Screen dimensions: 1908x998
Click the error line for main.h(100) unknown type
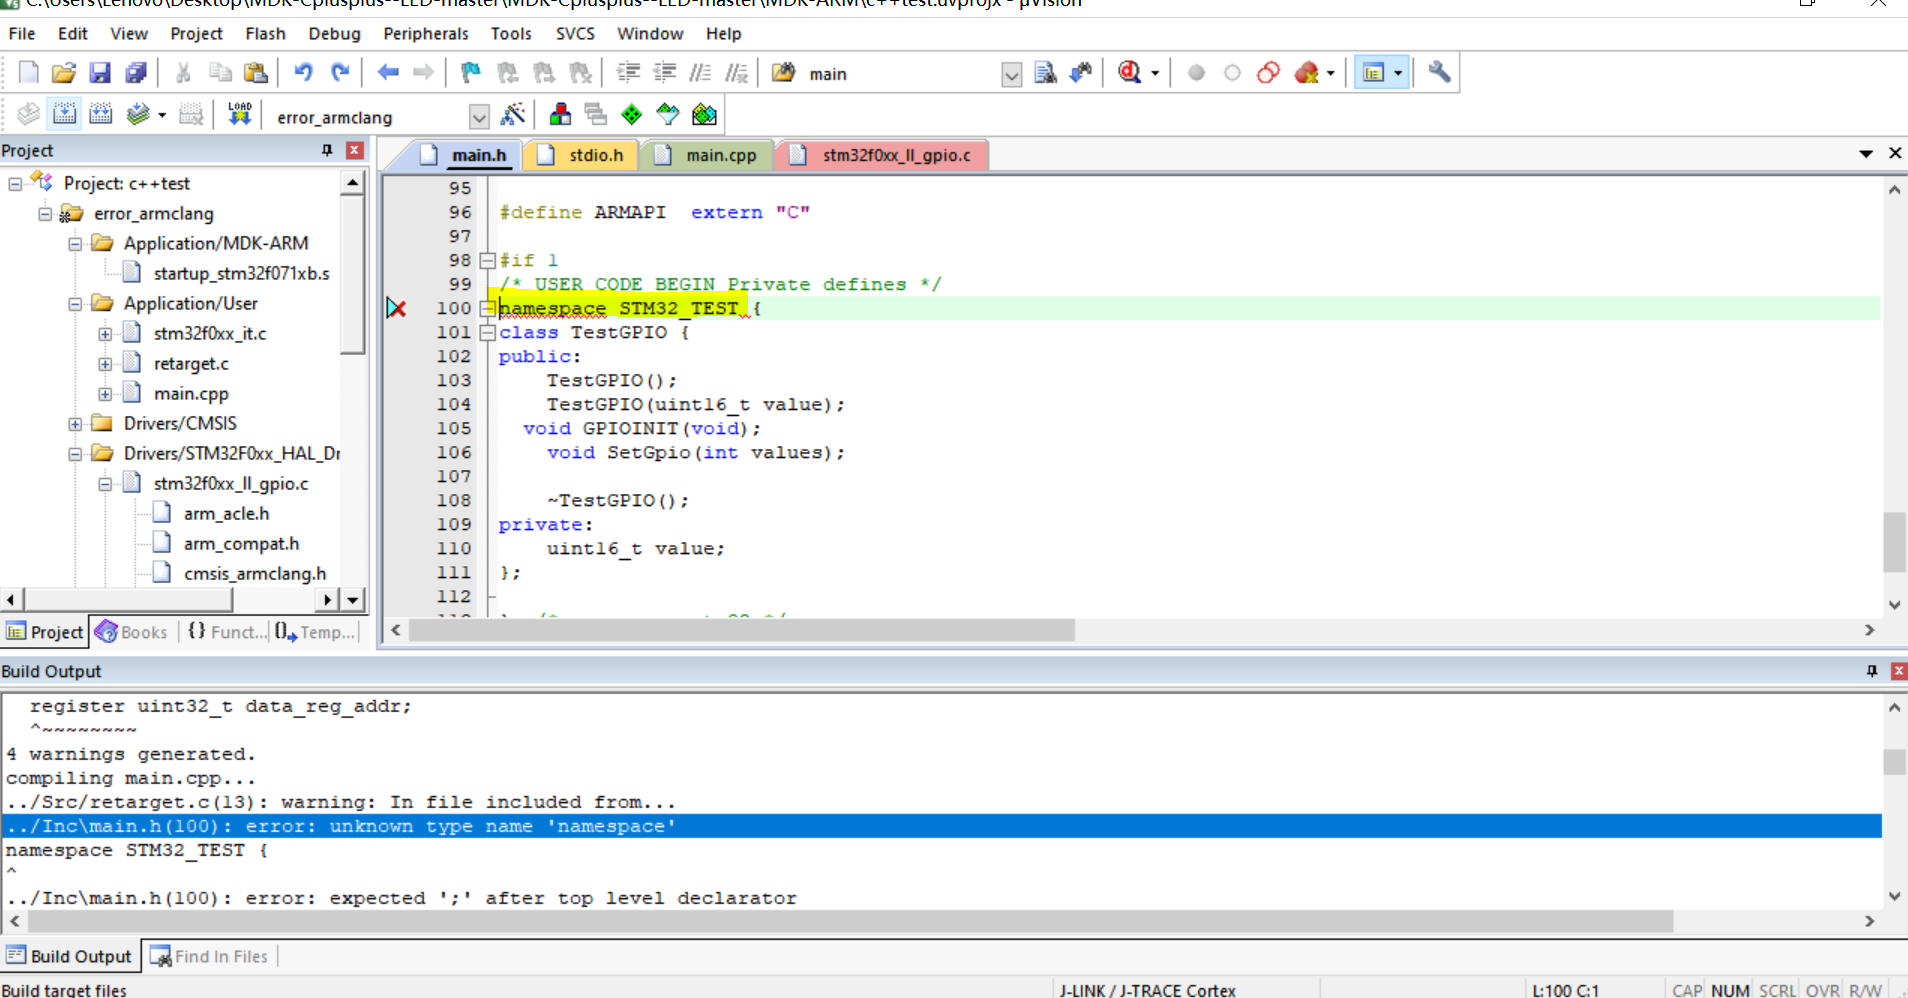tap(340, 825)
